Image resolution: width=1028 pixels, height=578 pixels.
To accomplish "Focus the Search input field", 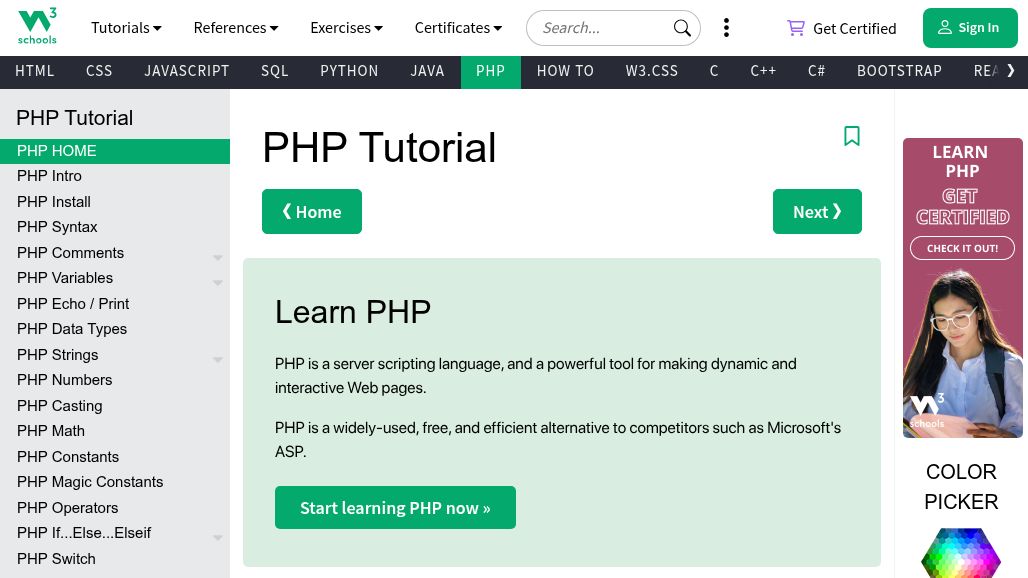I will (x=602, y=28).
